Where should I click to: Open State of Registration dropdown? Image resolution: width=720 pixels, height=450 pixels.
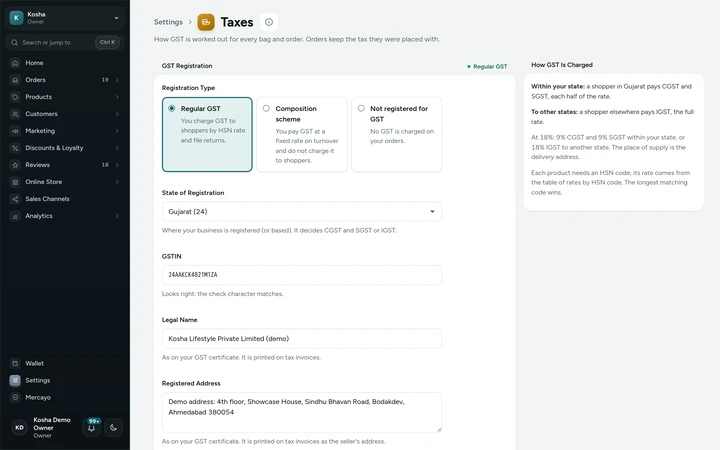302,211
